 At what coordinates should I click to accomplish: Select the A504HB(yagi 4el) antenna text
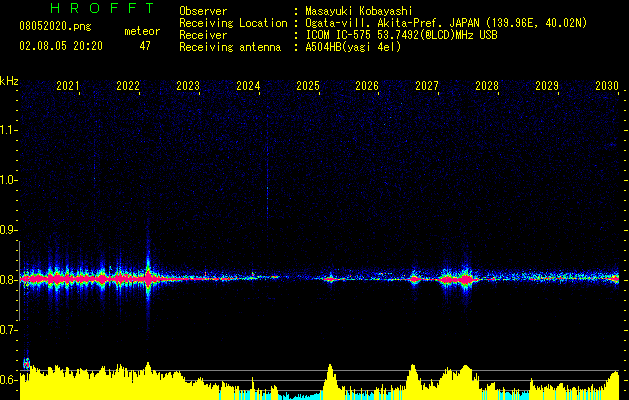[353, 47]
